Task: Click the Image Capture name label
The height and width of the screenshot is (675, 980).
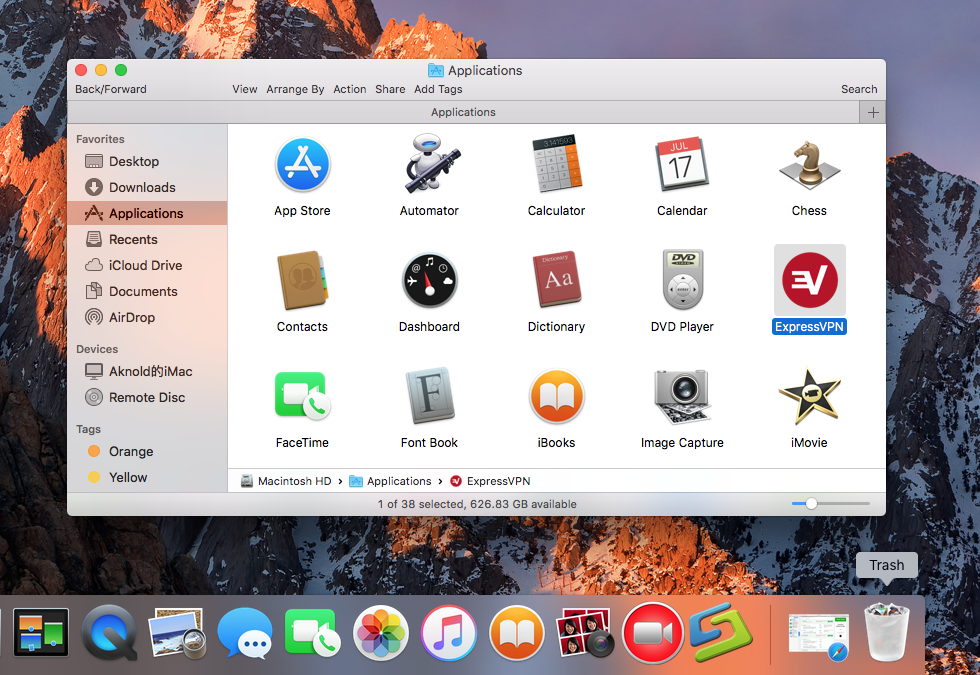Action: 682,442
